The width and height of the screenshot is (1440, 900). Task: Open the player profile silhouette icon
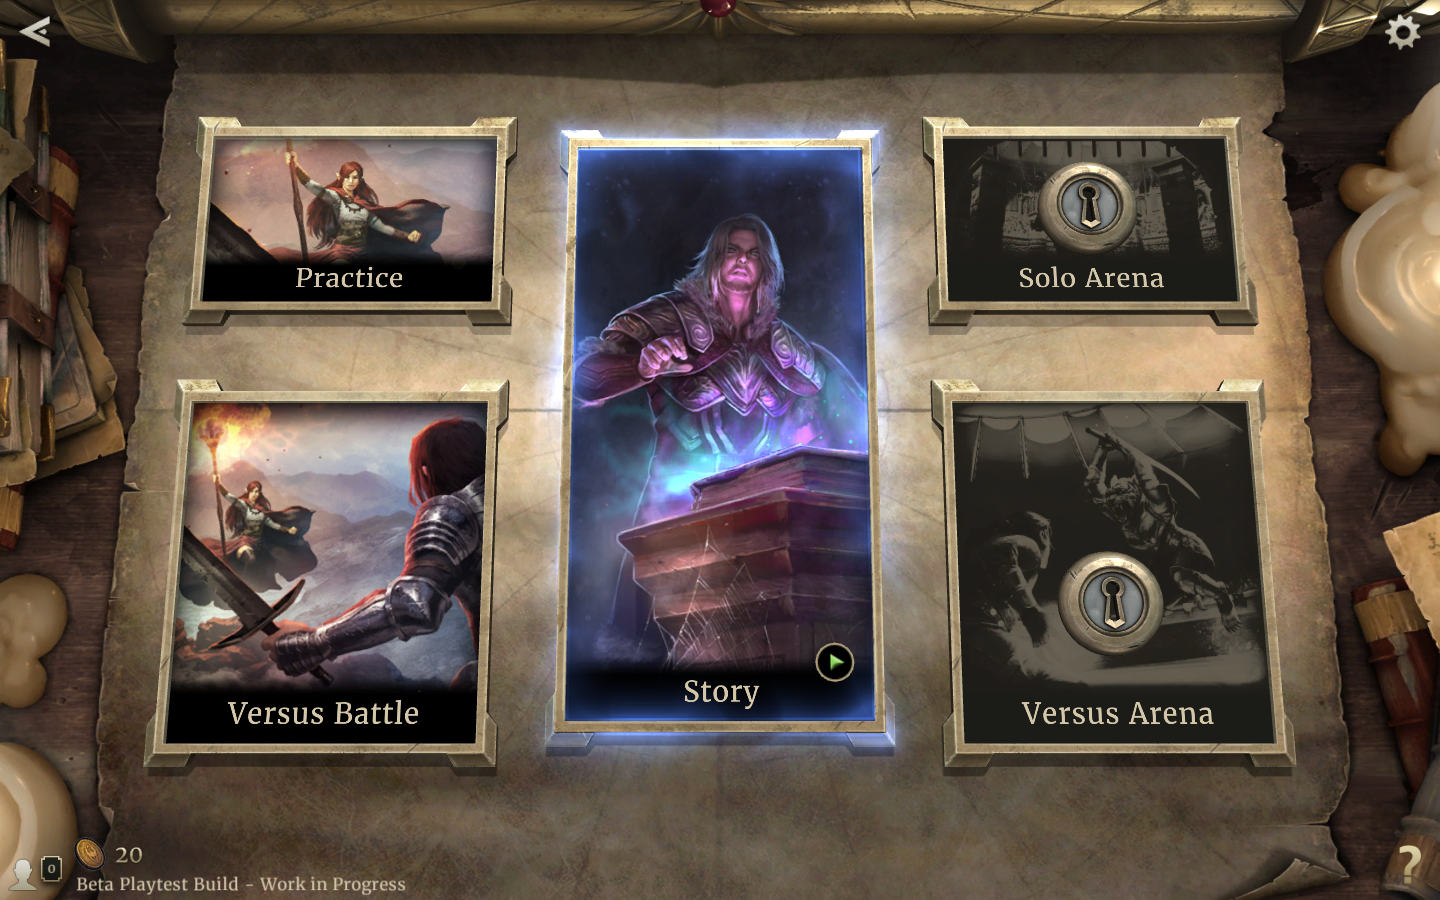(x=22, y=873)
